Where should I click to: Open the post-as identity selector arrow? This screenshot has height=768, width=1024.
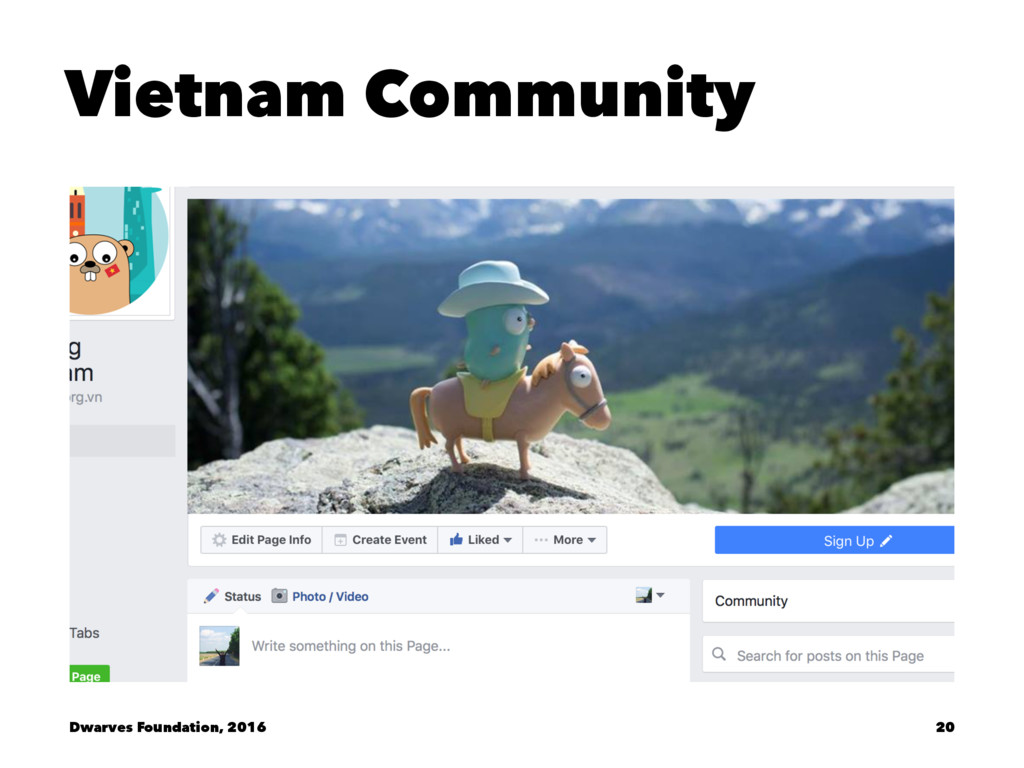pos(660,595)
